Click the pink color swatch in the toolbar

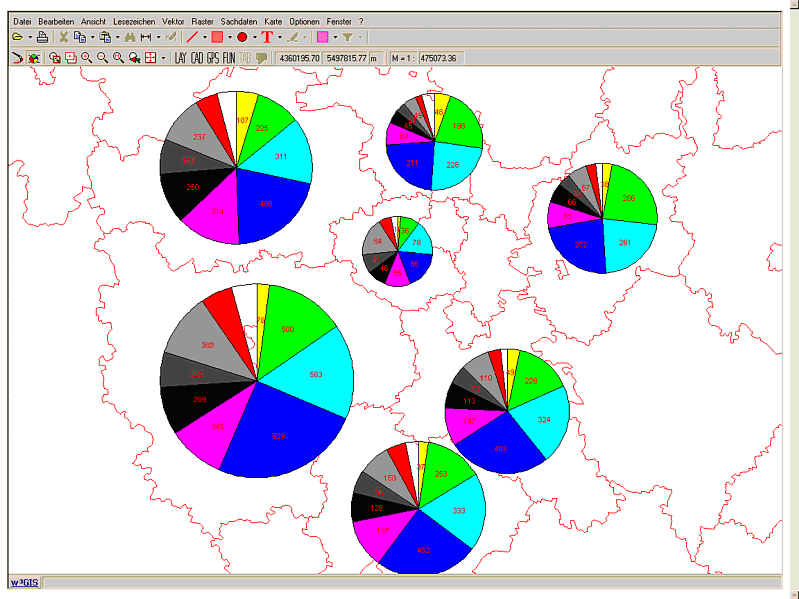pos(323,37)
